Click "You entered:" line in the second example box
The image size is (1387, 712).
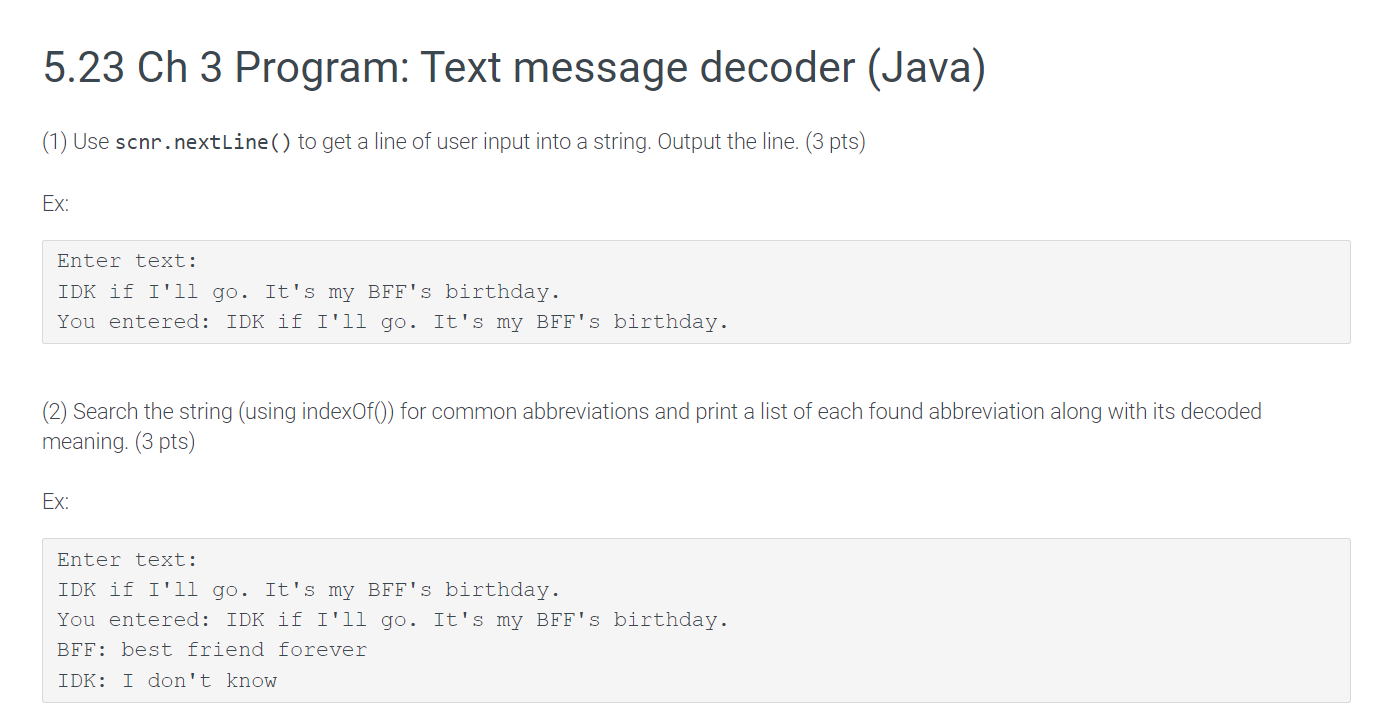point(393,620)
